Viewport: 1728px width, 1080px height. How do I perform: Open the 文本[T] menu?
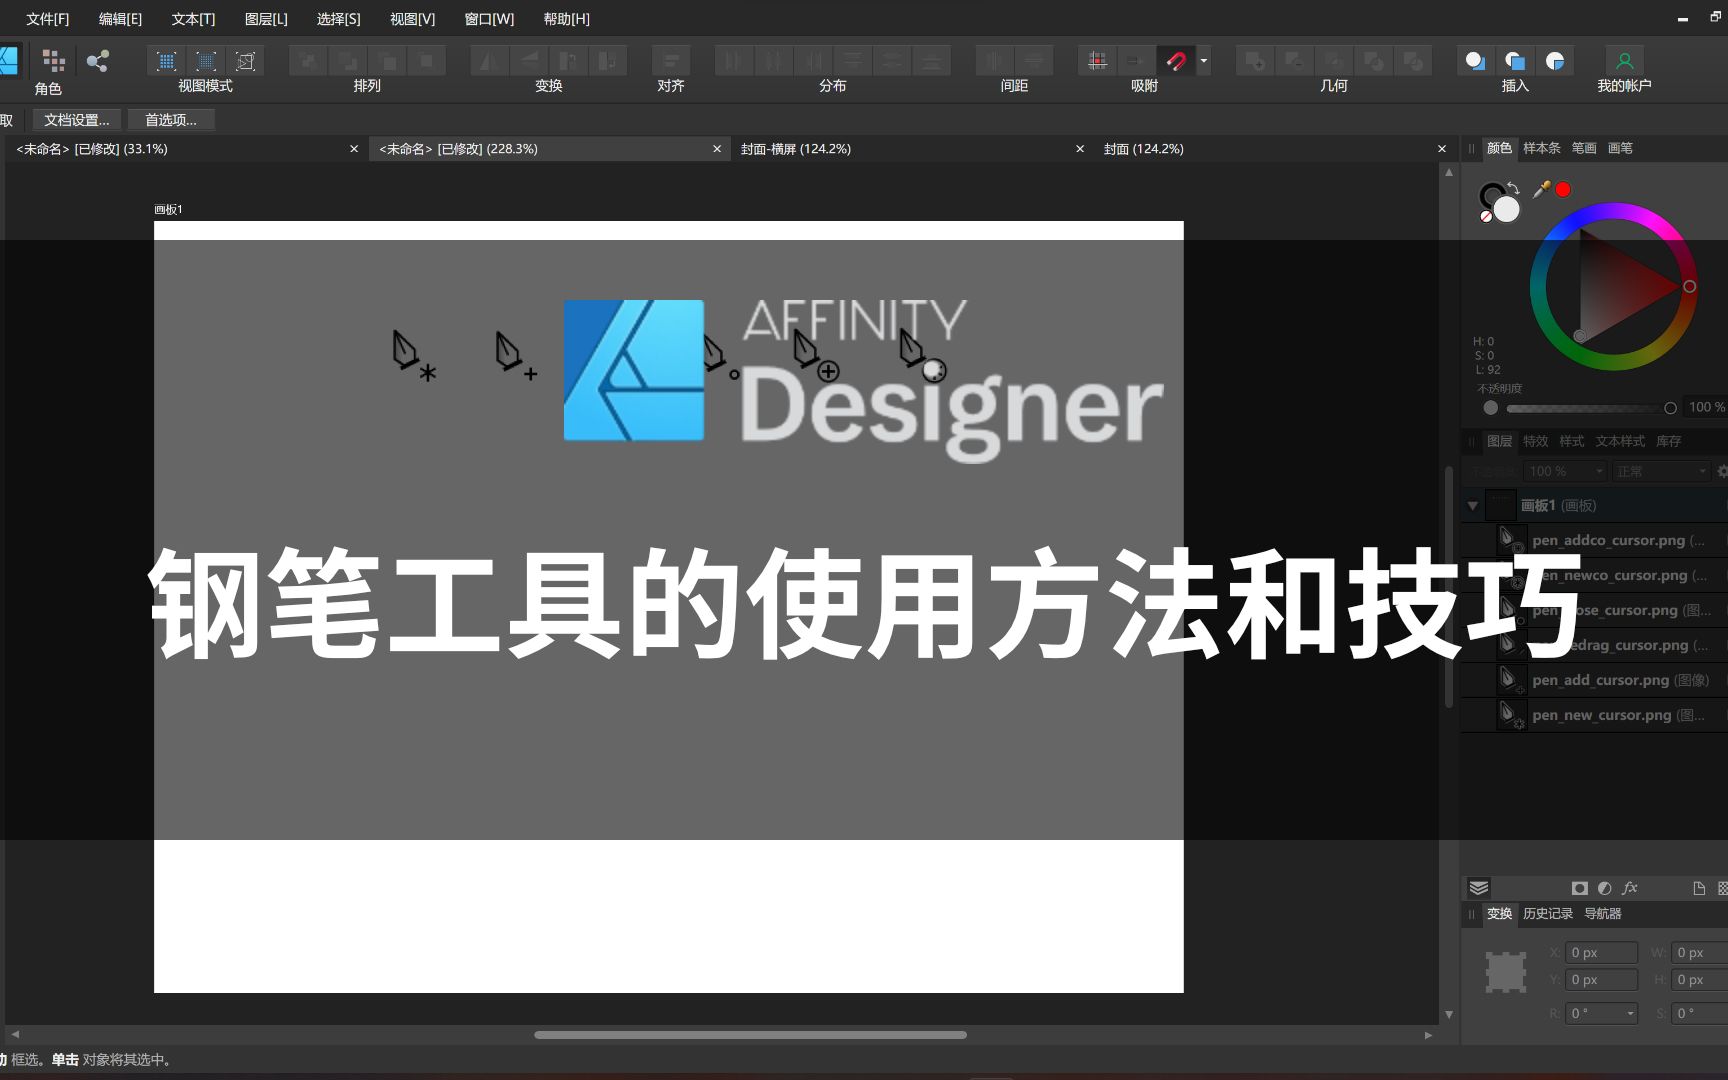tap(193, 19)
